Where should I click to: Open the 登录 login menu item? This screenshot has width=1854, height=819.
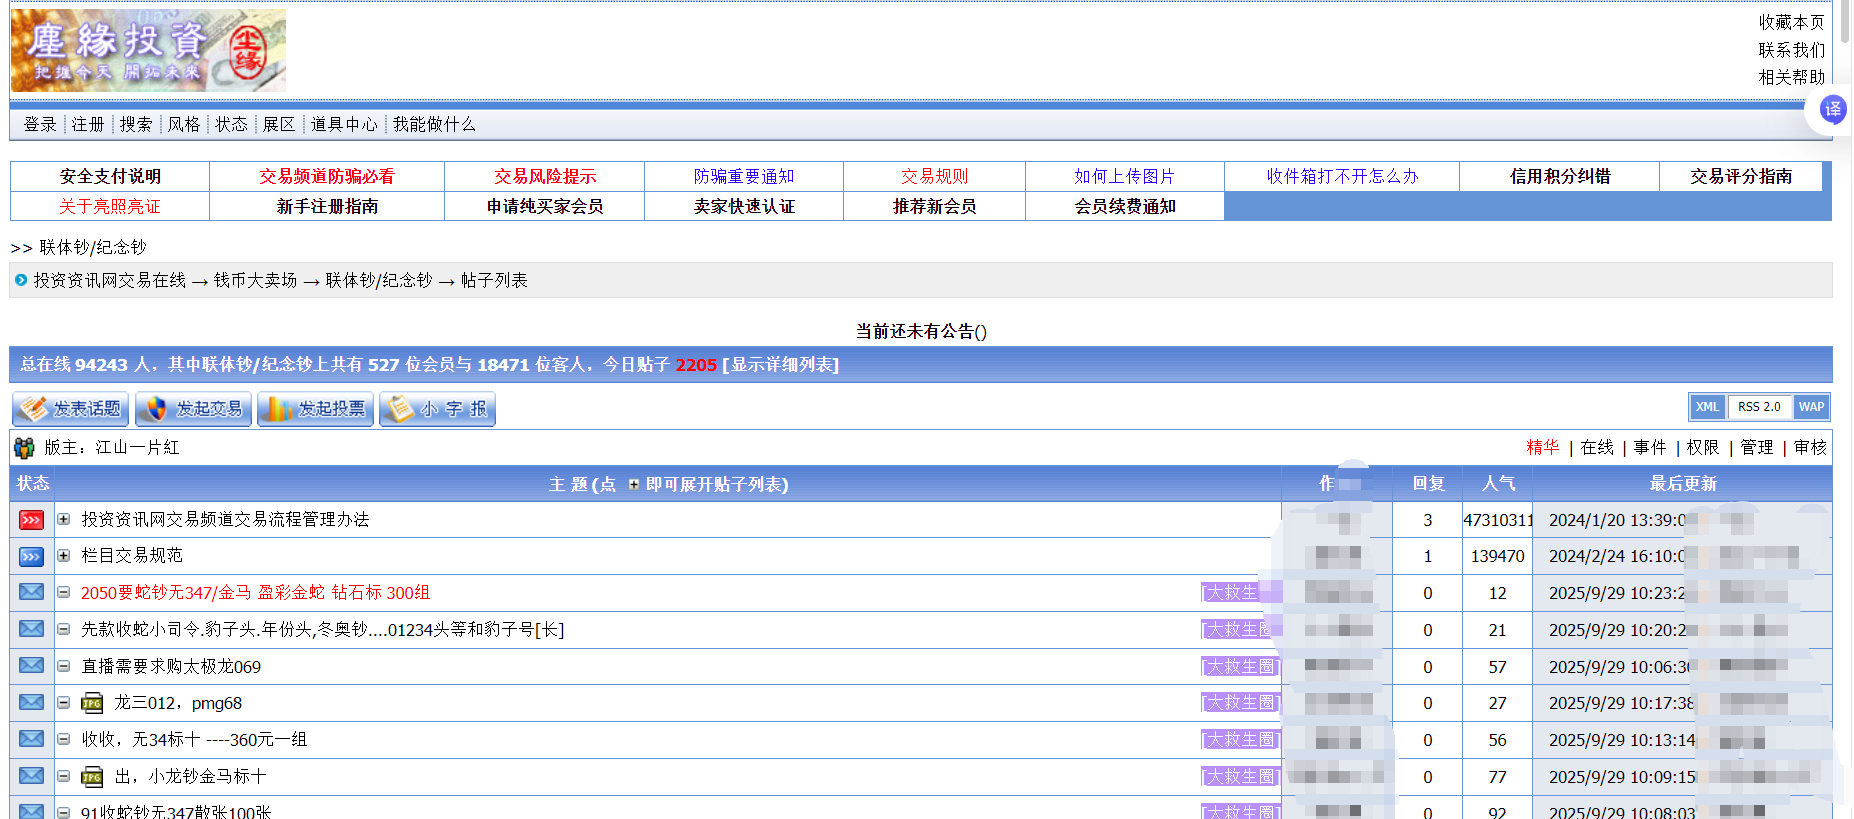pos(40,124)
